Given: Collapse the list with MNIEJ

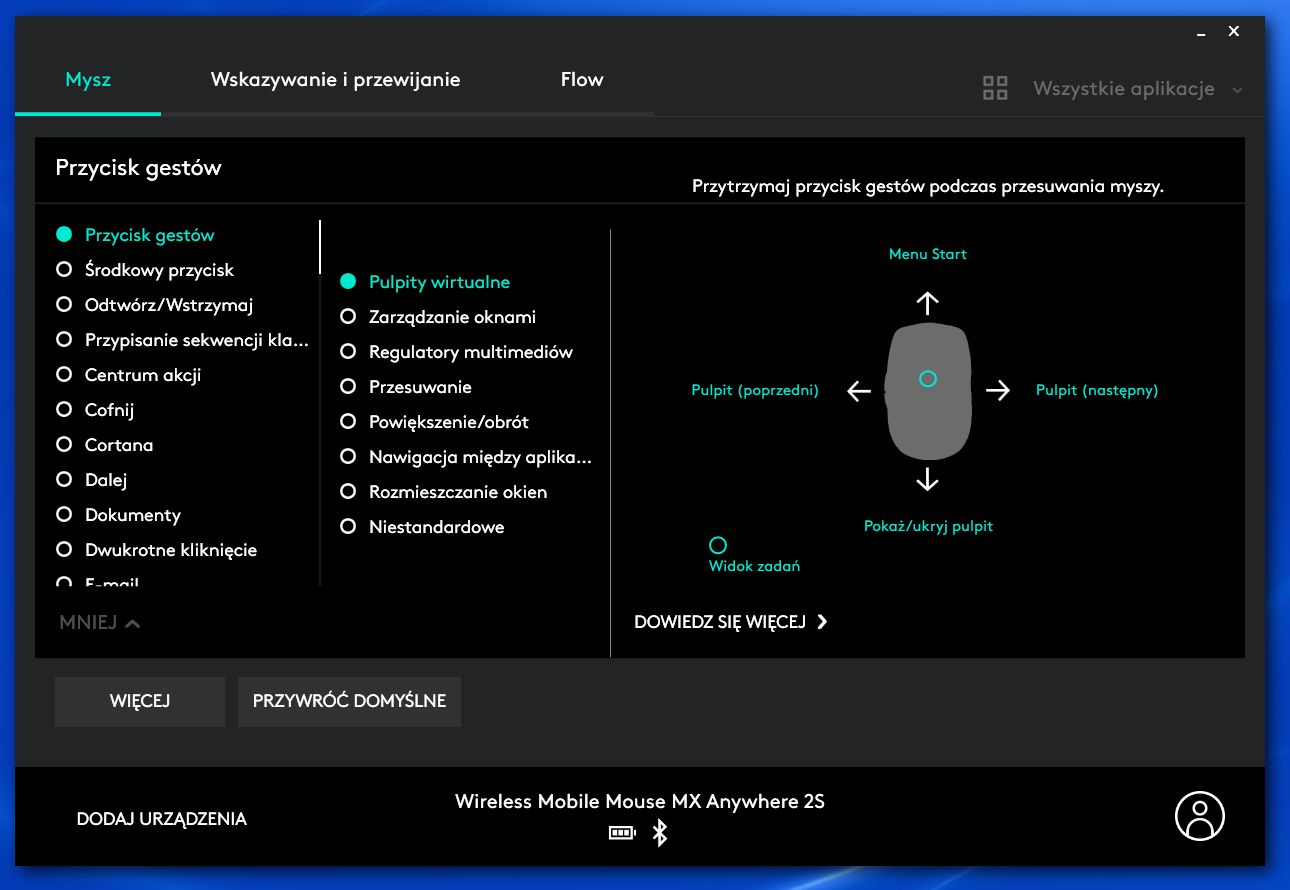Looking at the screenshot, I should (x=97, y=622).
